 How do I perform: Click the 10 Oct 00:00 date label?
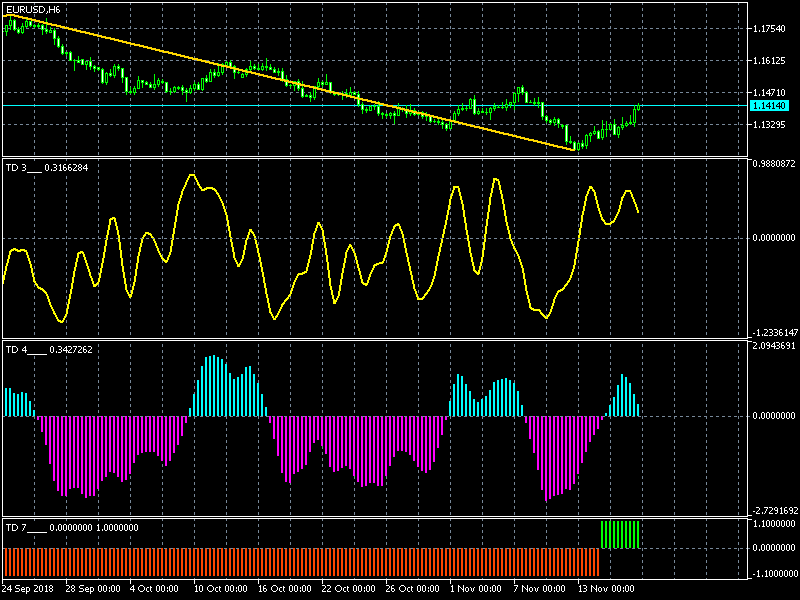pos(220,588)
